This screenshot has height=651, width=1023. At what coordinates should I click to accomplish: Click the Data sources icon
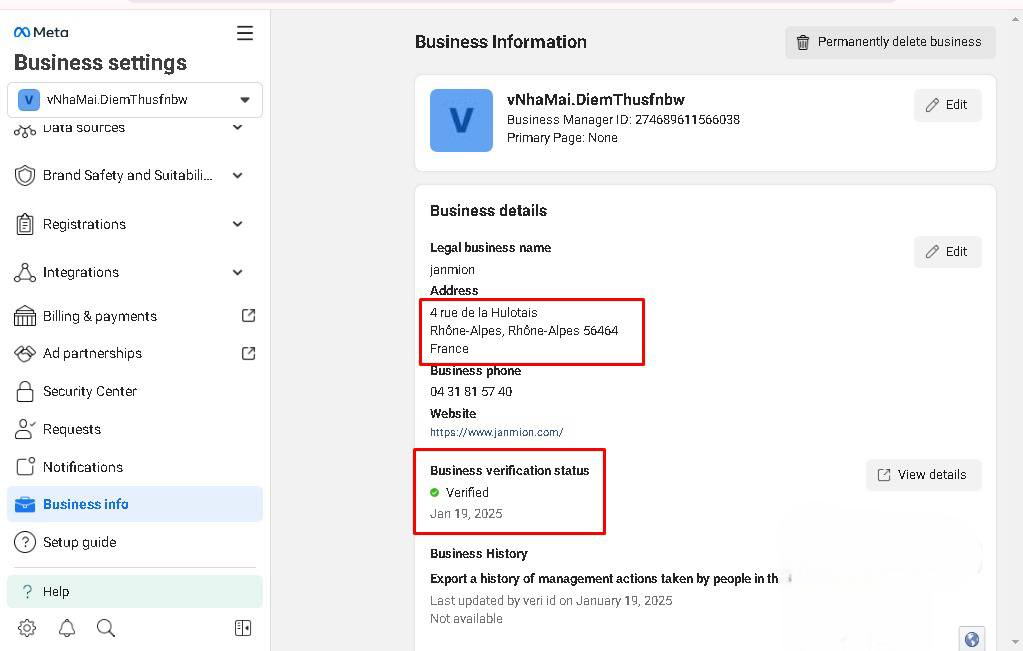point(25,131)
